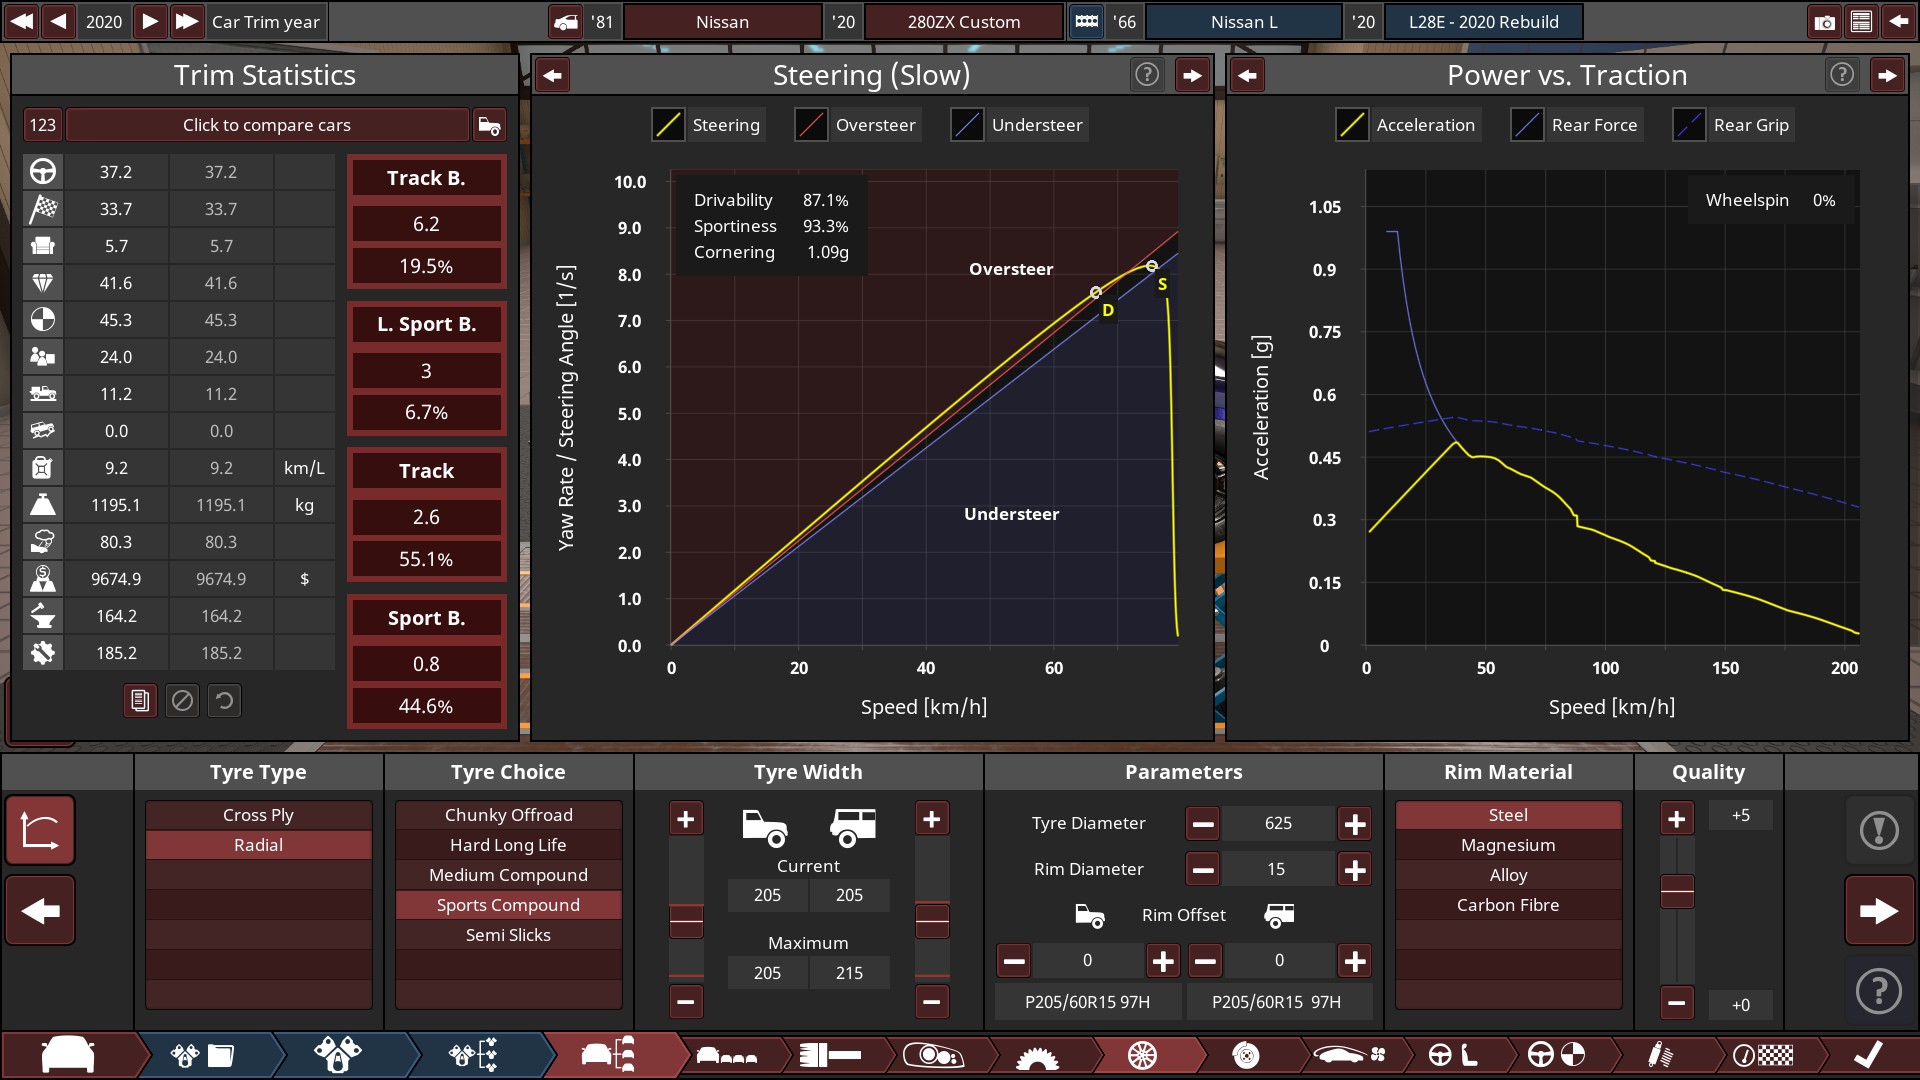Increase Tyre Diameter with plus button
This screenshot has height=1080, width=1920.
tap(1354, 824)
